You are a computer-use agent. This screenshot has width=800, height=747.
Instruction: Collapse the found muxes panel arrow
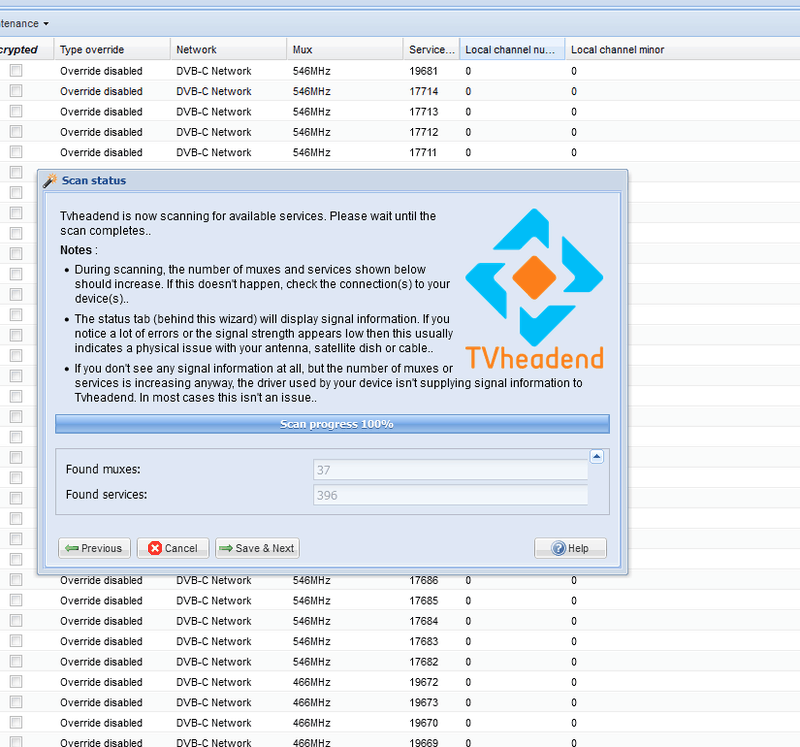pyautogui.click(x=596, y=456)
